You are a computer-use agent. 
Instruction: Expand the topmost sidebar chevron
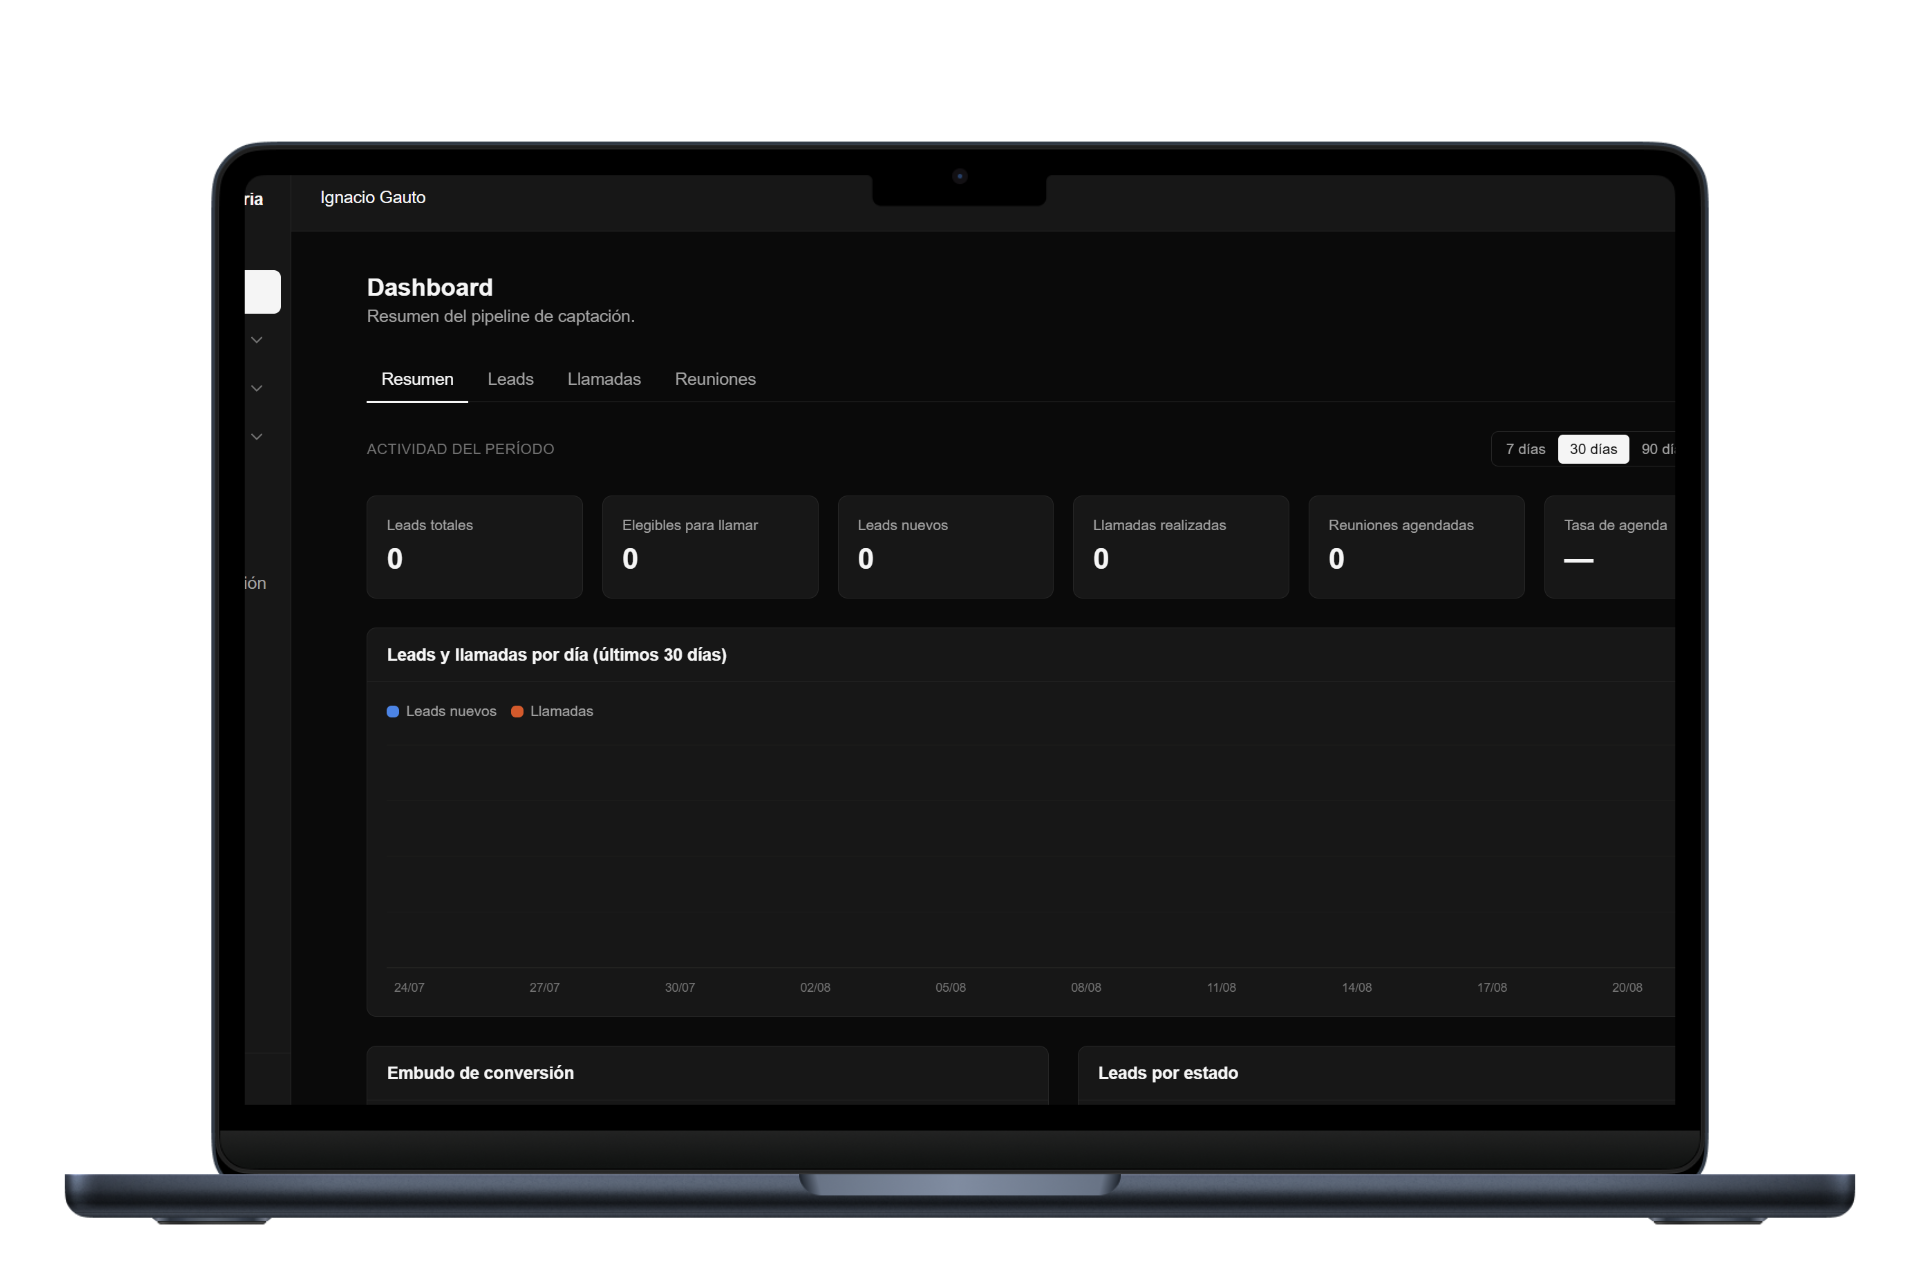click(x=257, y=340)
